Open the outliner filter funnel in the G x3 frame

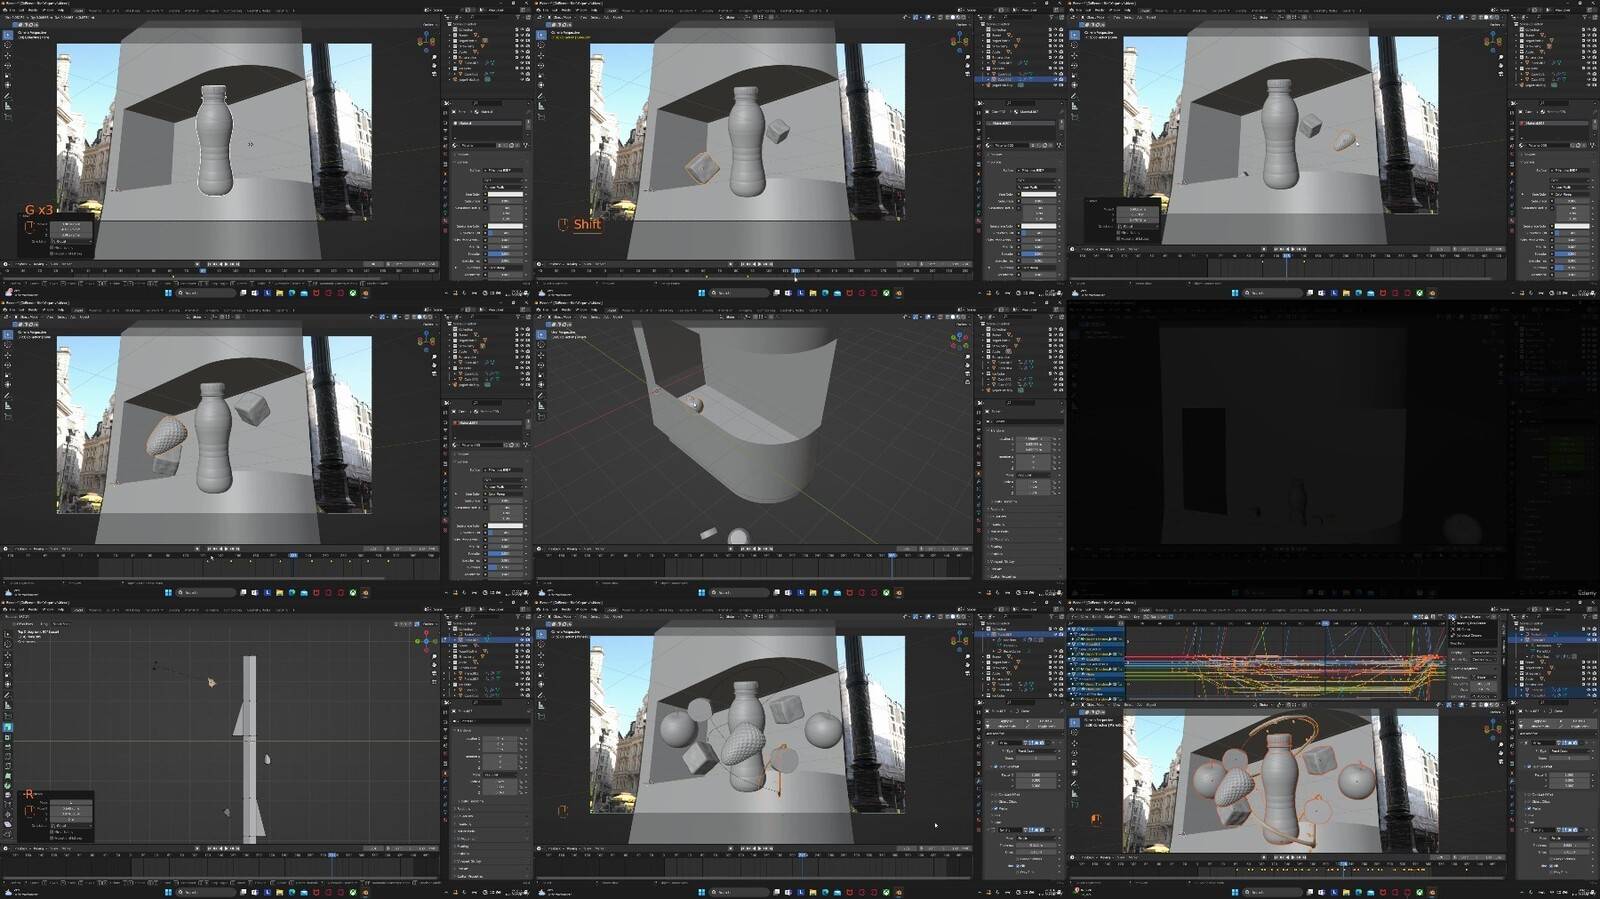coord(518,17)
